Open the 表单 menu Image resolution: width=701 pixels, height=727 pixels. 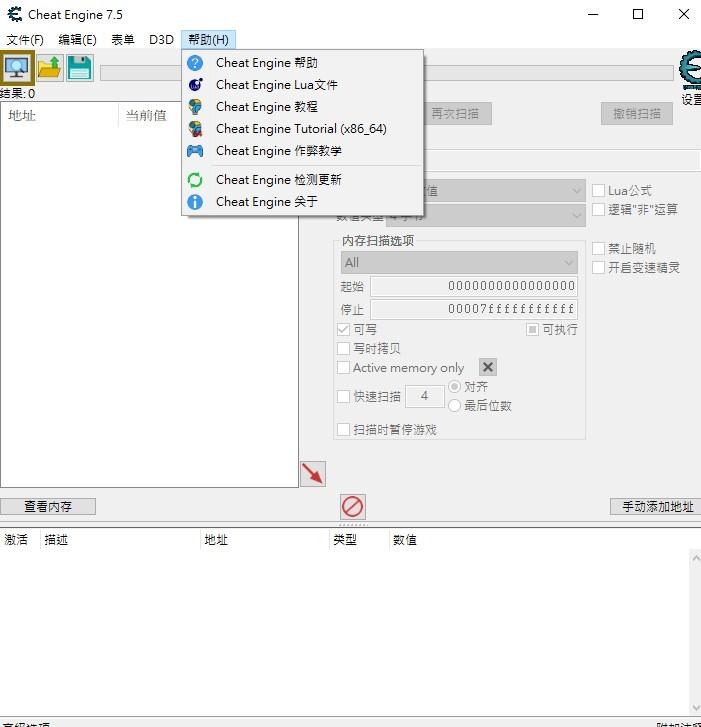click(x=123, y=40)
